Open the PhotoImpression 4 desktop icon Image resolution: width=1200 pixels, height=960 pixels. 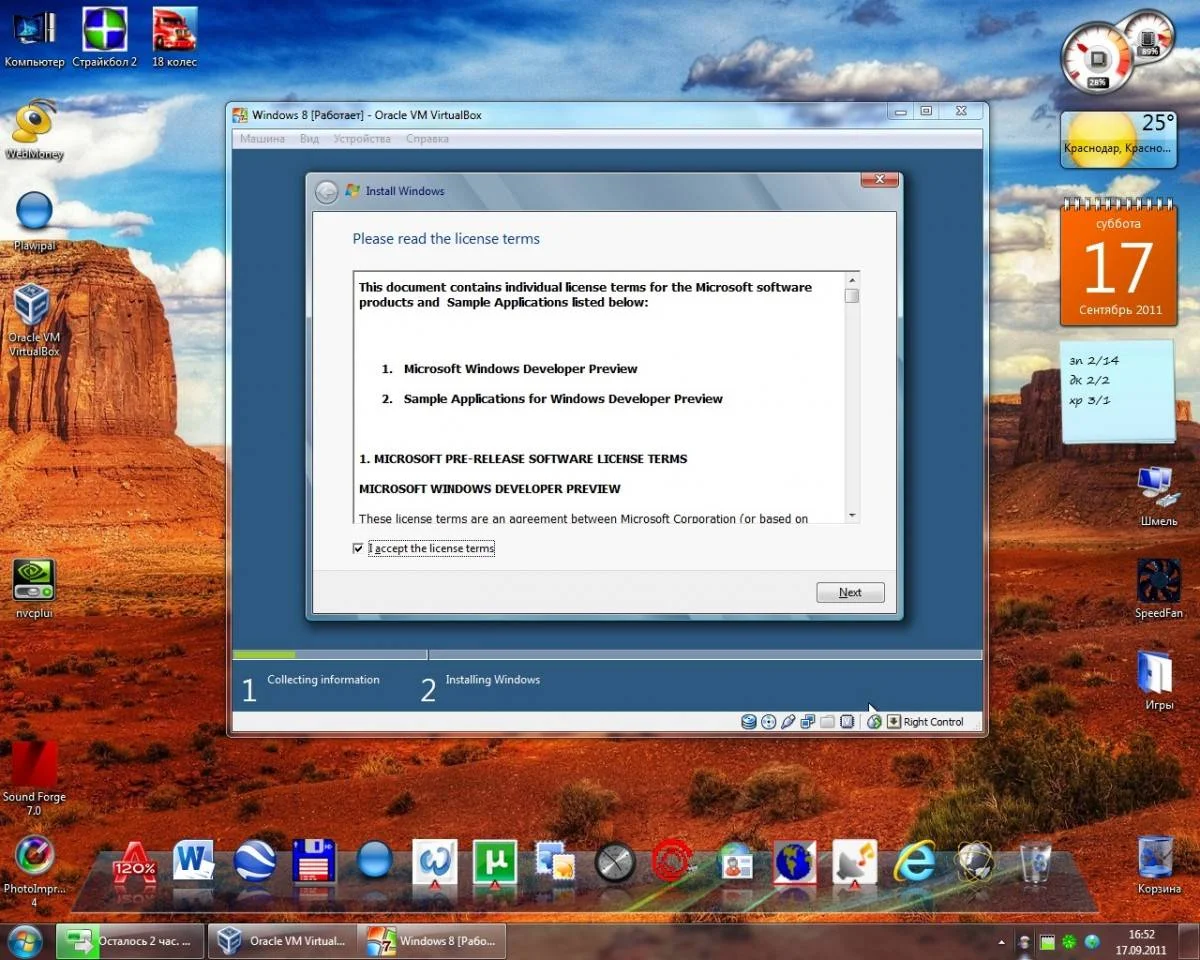[34, 870]
